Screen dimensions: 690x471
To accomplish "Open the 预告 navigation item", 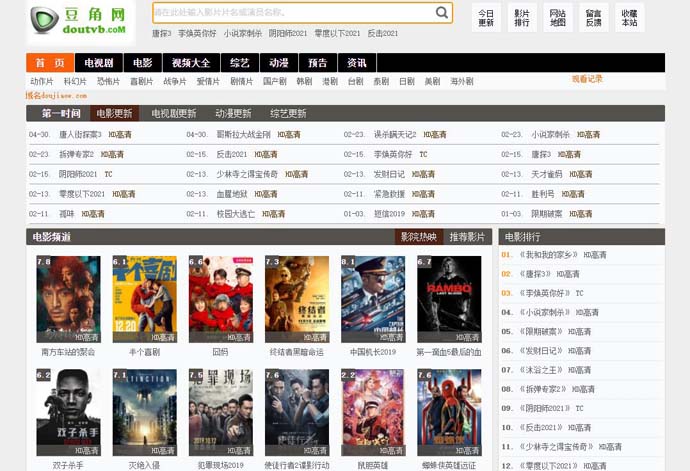I will [318, 63].
